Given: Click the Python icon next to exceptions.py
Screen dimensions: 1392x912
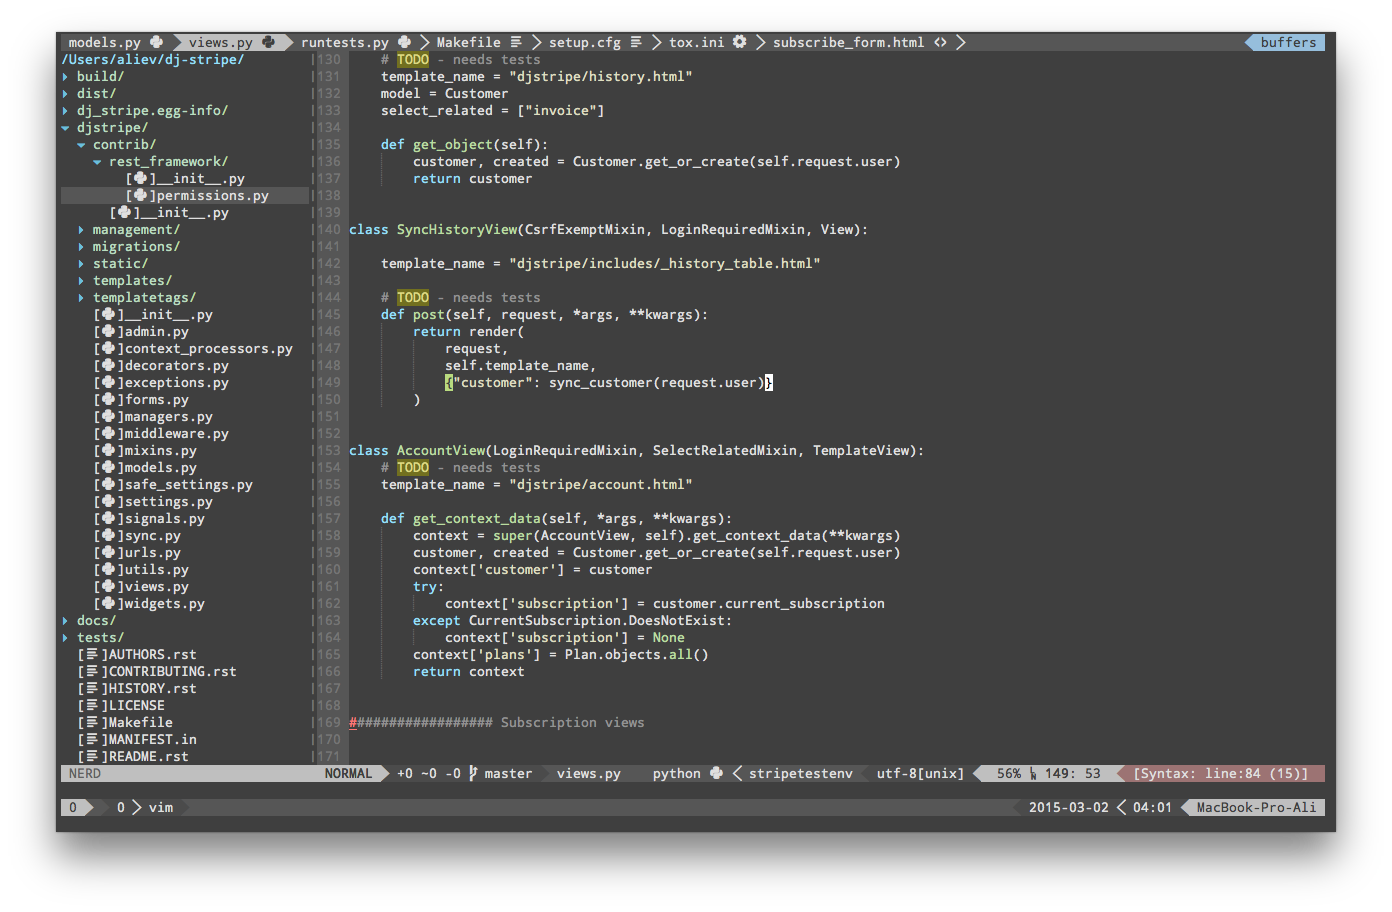Looking at the screenshot, I should click(x=108, y=382).
